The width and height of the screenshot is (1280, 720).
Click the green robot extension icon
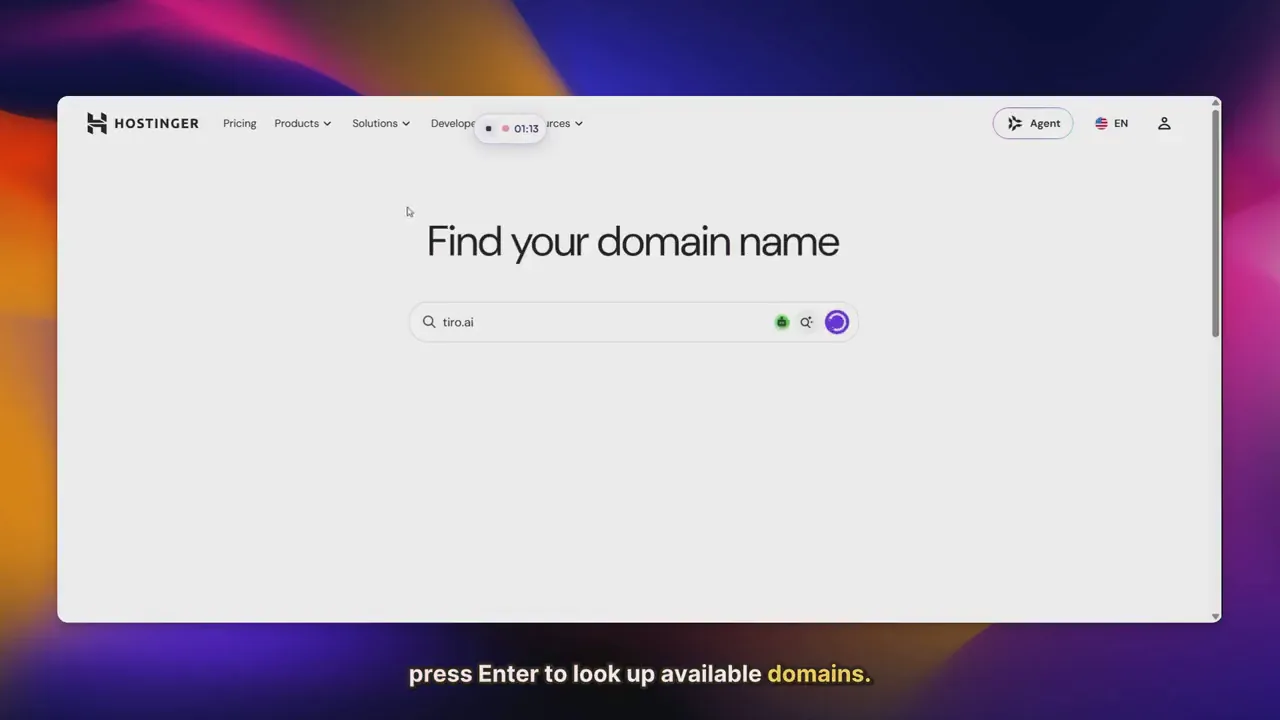point(782,322)
